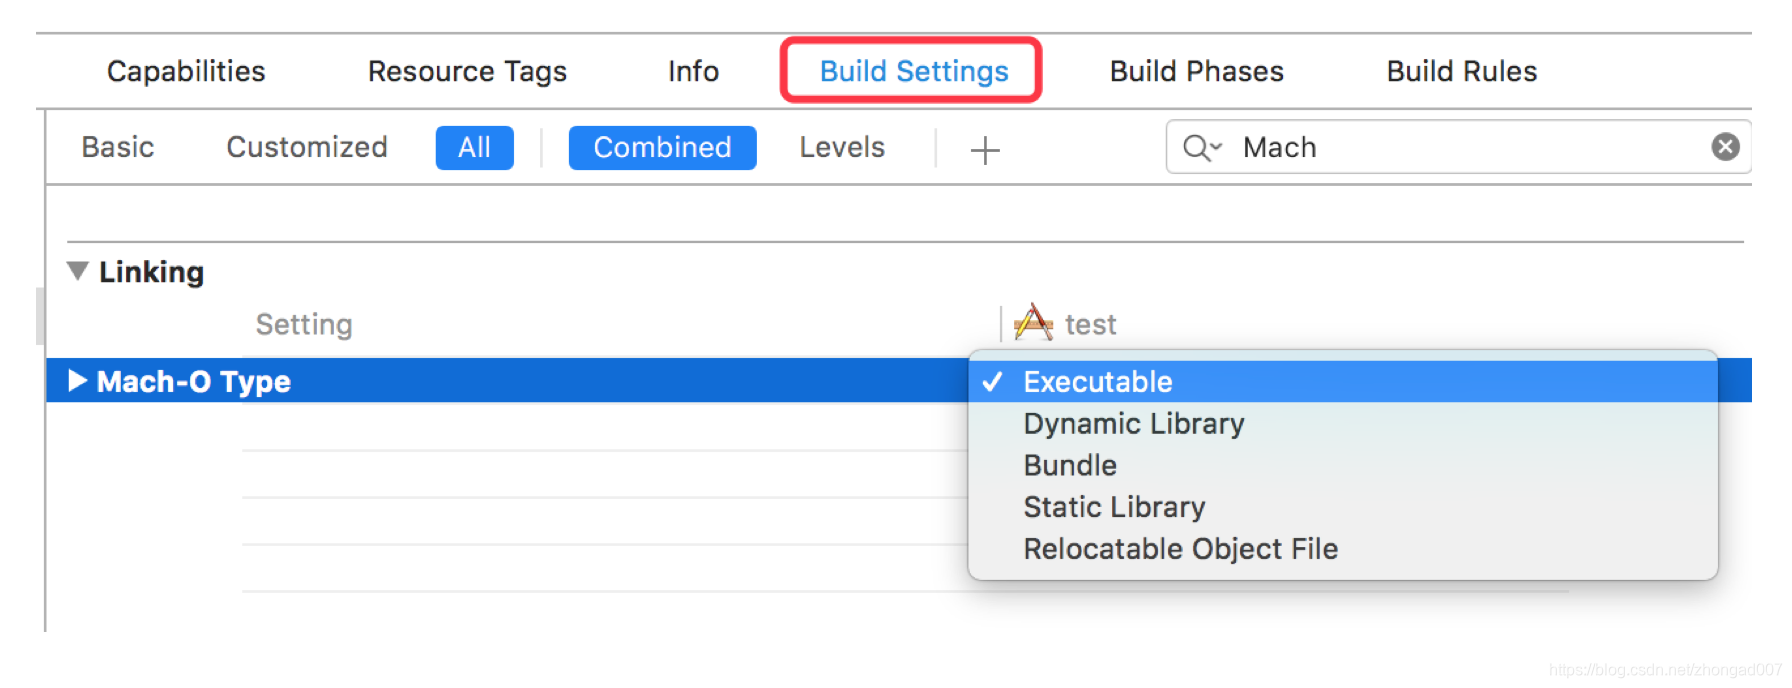Switch to Levels view
The image size is (1792, 688).
coord(842,147)
